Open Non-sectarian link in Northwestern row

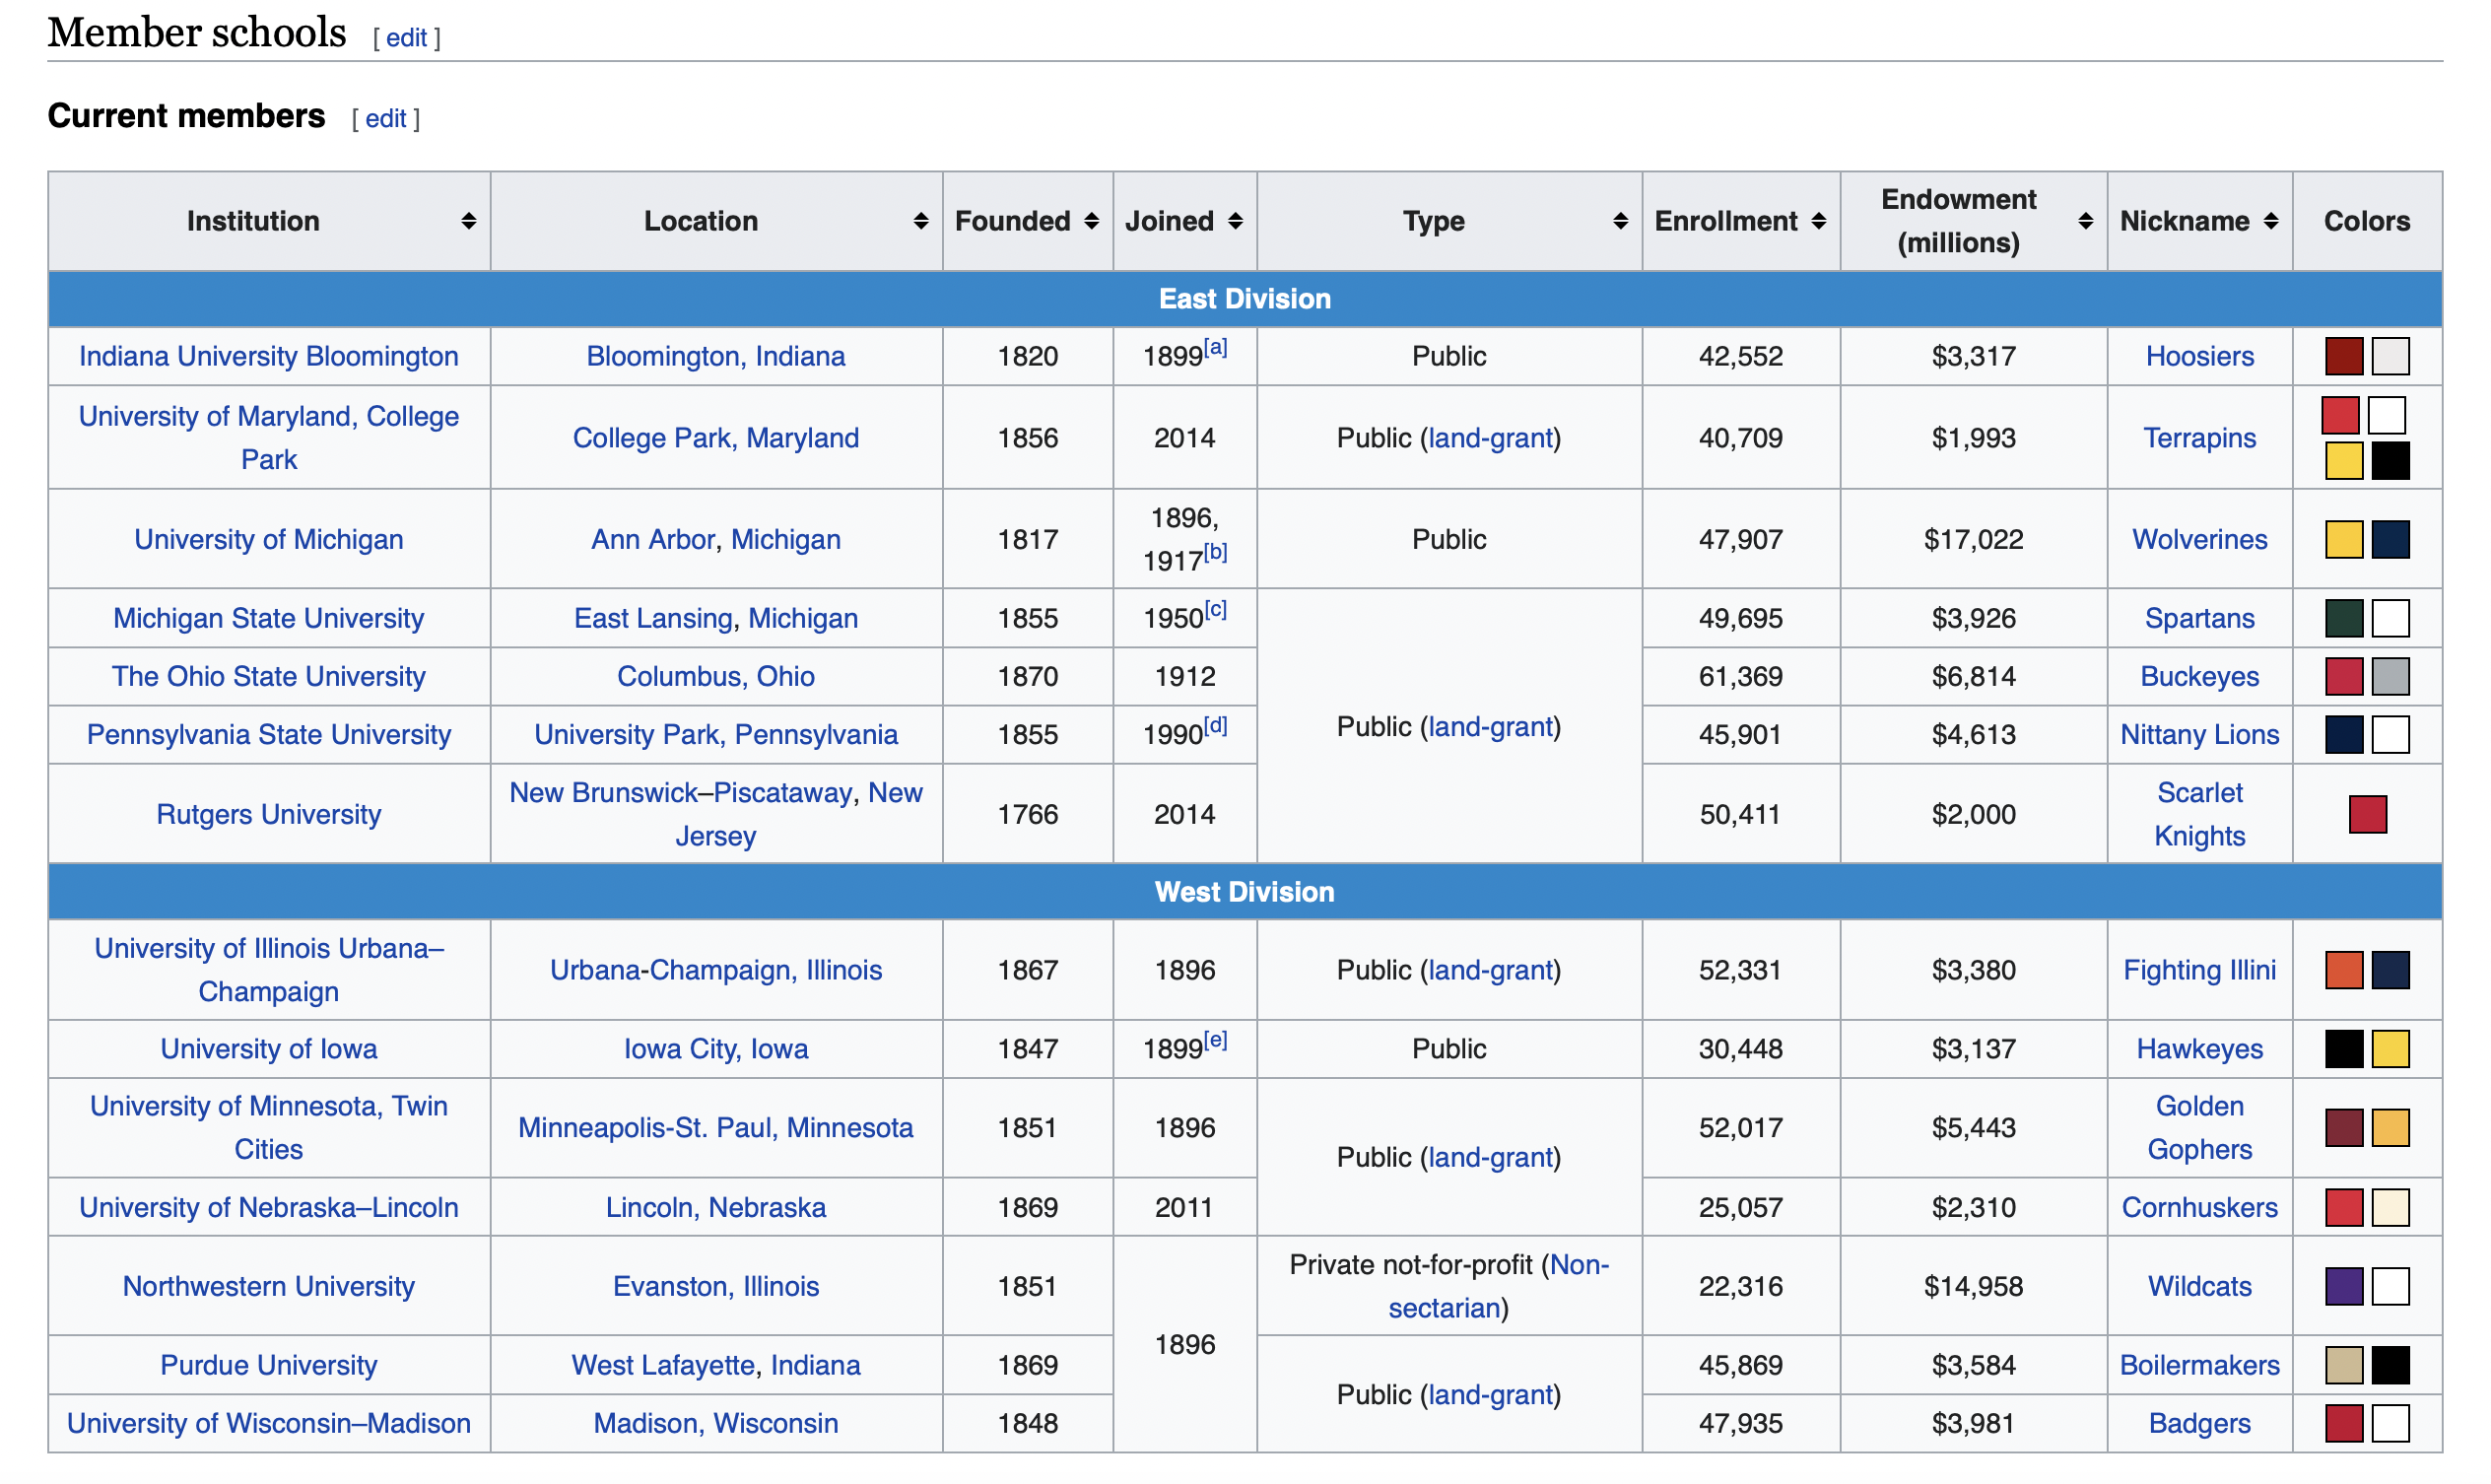1500,1288
